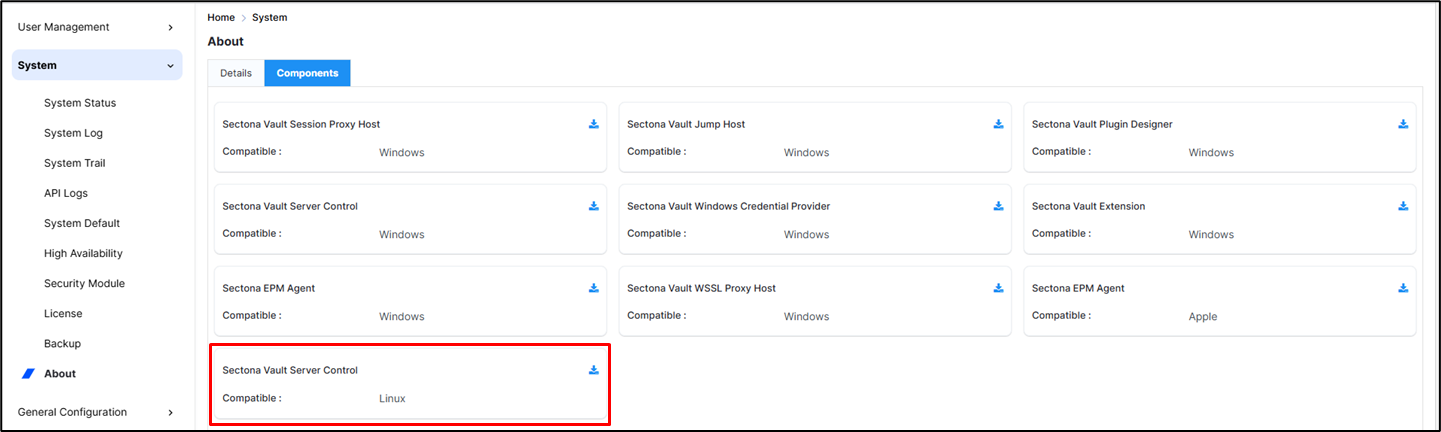Image resolution: width=1441 pixels, height=432 pixels.
Task: Click System in the breadcrumb
Action: pos(269,18)
